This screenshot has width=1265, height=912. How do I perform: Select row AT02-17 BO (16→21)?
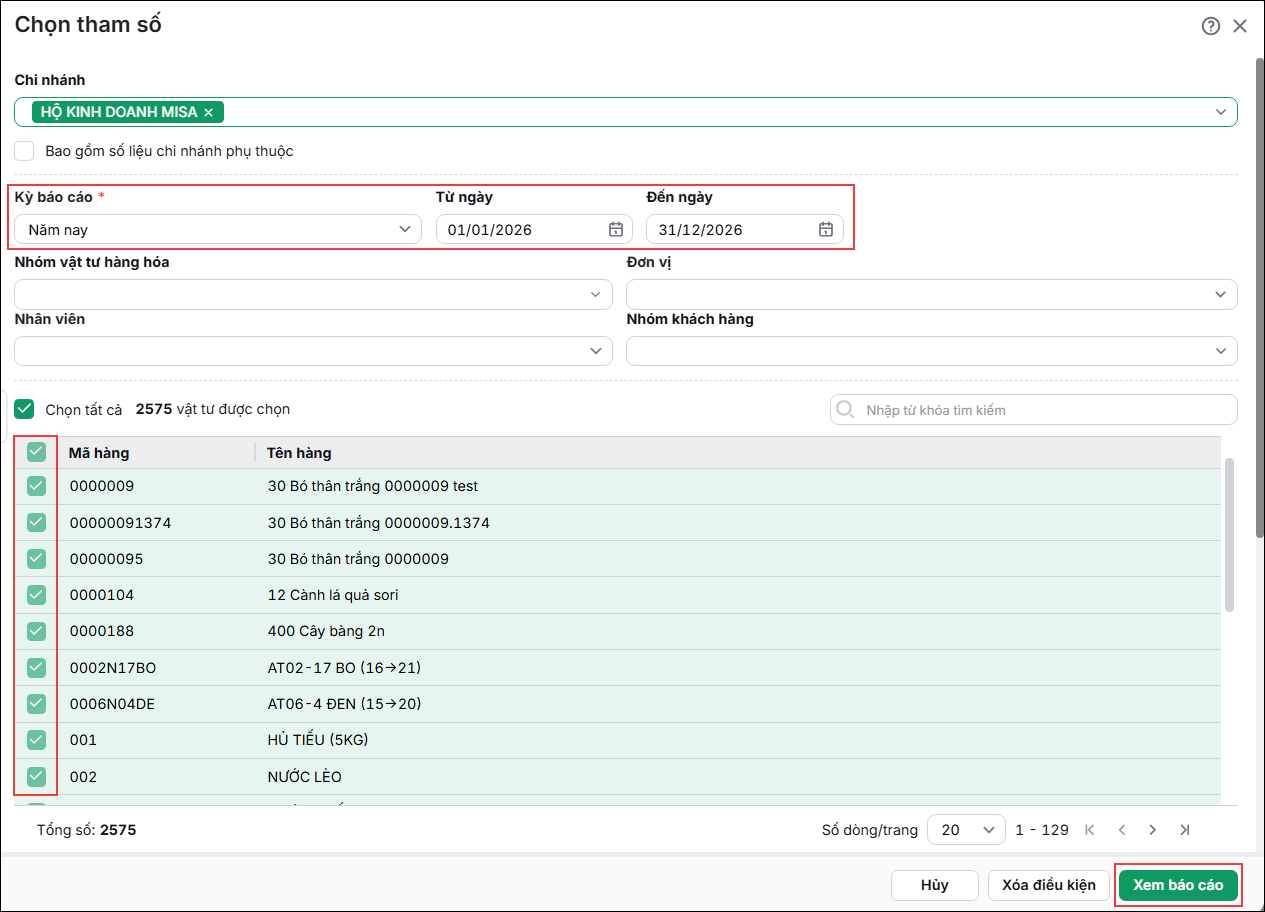point(618,667)
